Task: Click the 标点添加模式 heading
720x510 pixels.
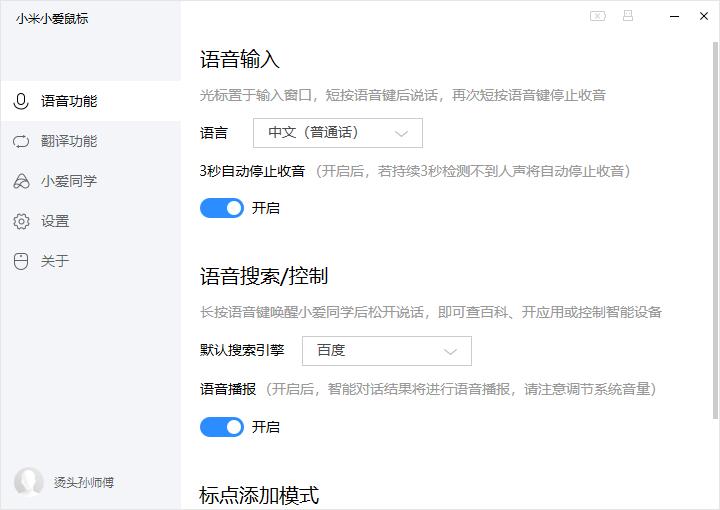Action: tap(259, 495)
